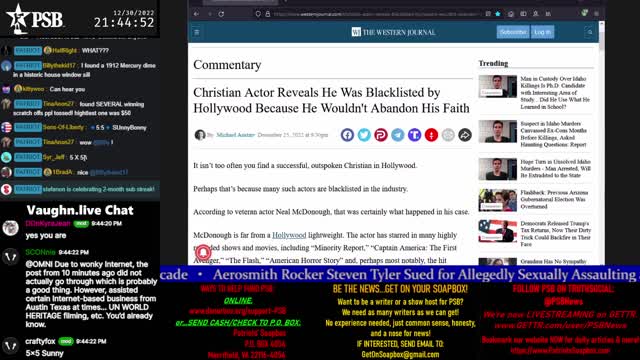Click the account profile icon in the browser toolbar

click(x=536, y=14)
